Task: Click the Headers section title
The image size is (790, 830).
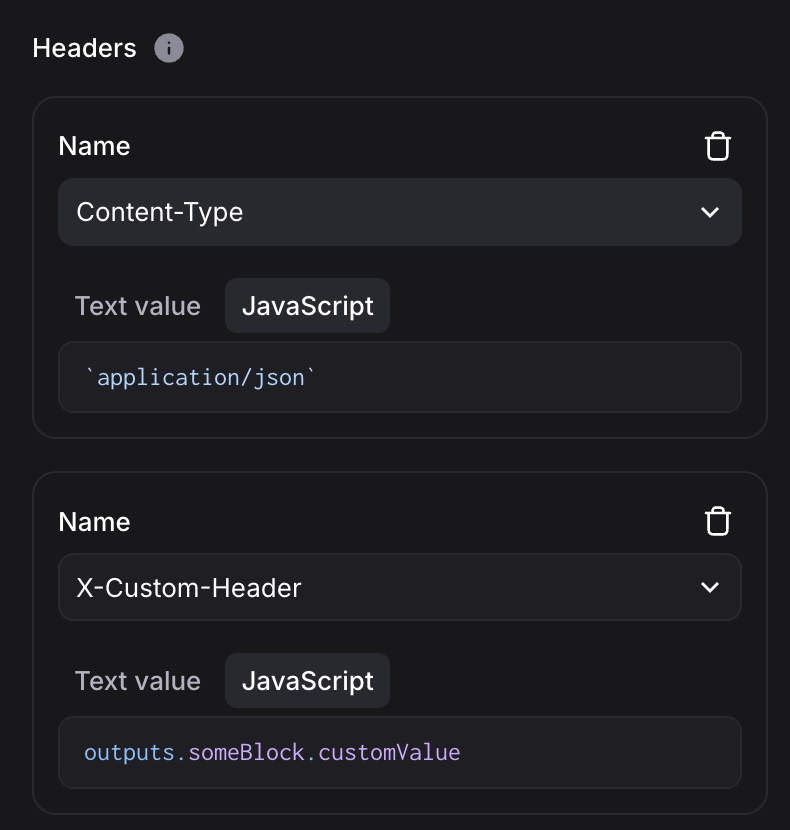Action: [84, 47]
